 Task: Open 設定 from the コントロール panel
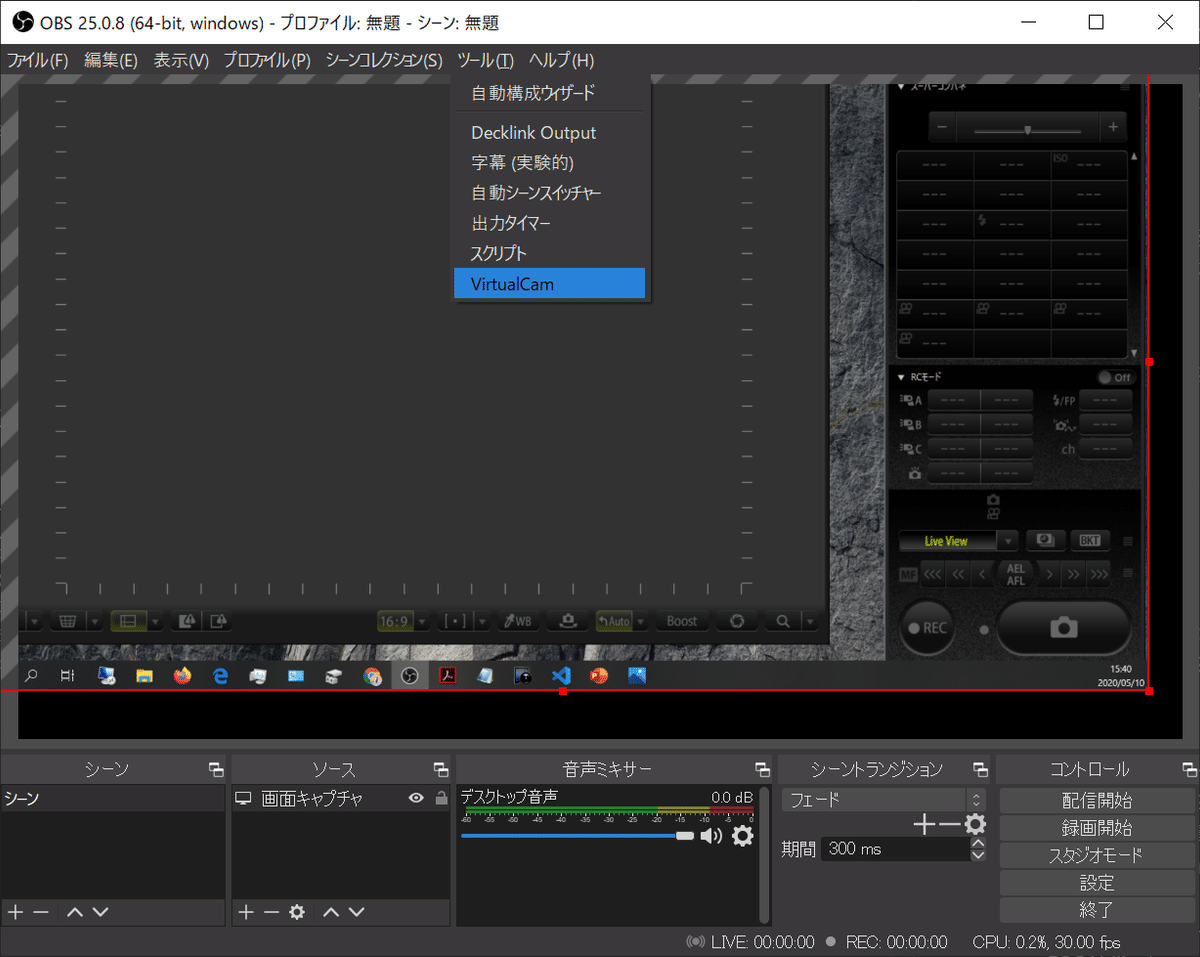tap(1096, 883)
